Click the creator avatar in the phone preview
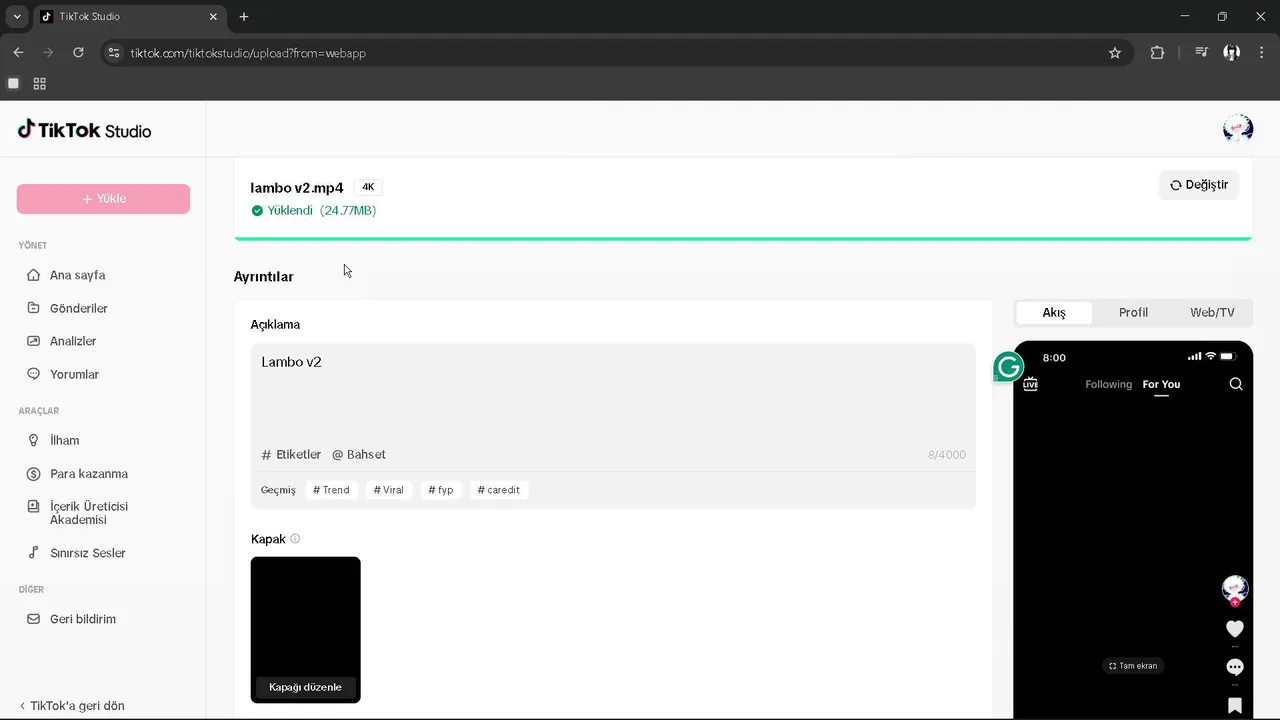 pyautogui.click(x=1235, y=588)
